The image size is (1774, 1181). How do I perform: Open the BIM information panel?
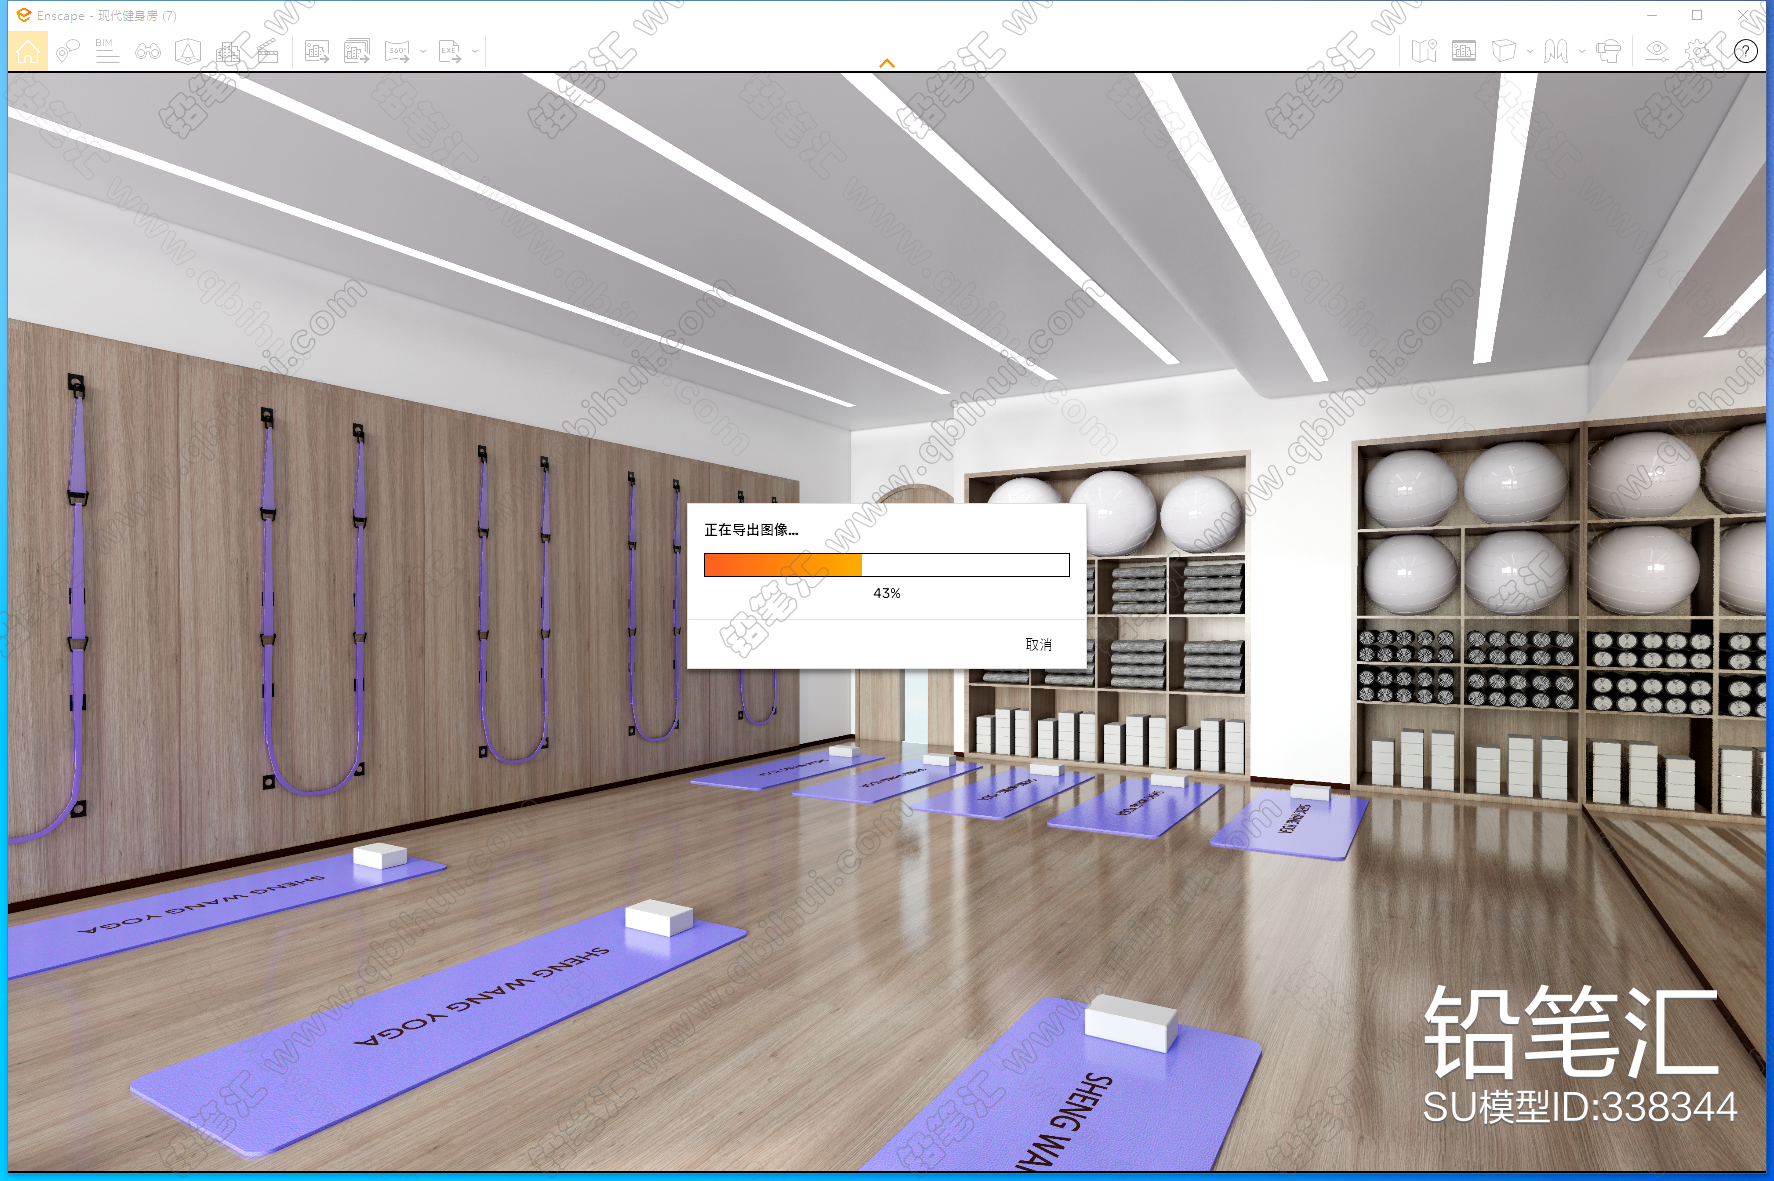tap(107, 51)
